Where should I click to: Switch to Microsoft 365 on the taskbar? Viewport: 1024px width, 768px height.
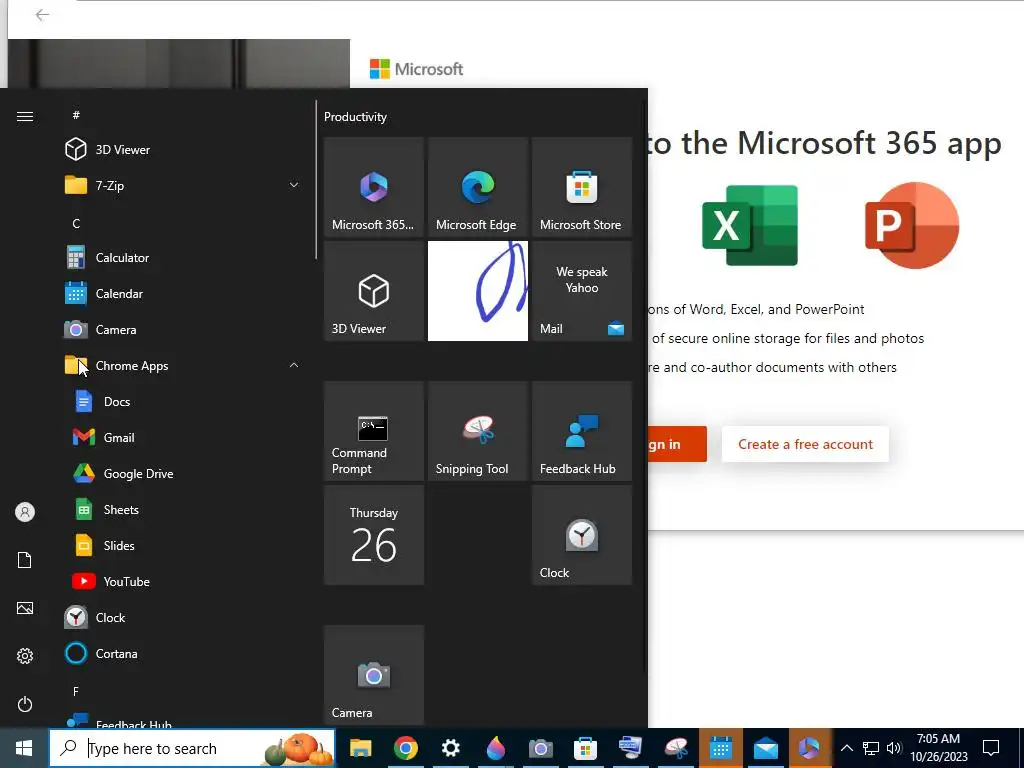810,748
